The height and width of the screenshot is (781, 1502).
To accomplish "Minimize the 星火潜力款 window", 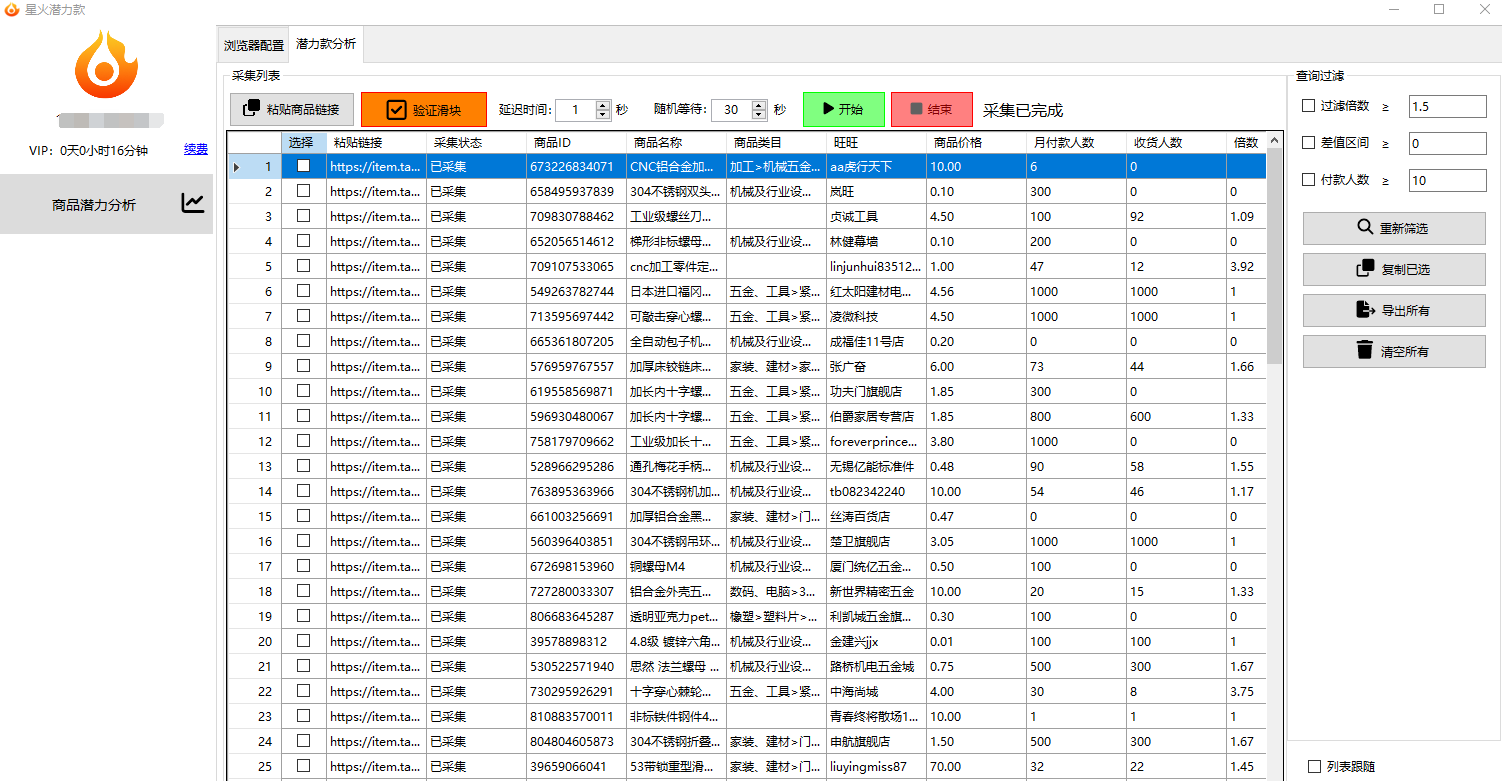I will (1392, 9).
